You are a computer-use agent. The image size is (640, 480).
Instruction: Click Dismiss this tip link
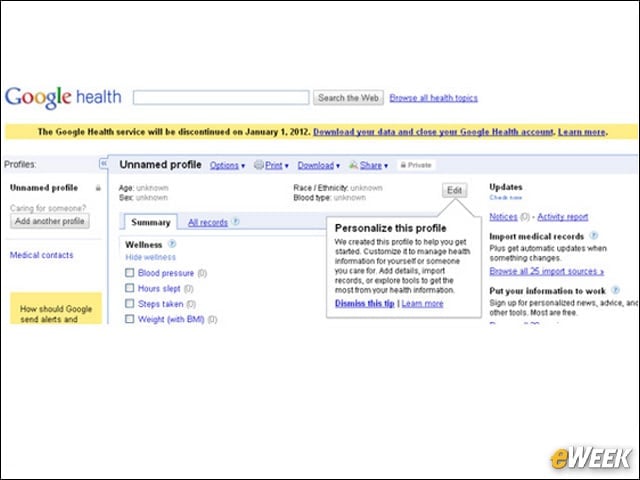(364, 303)
